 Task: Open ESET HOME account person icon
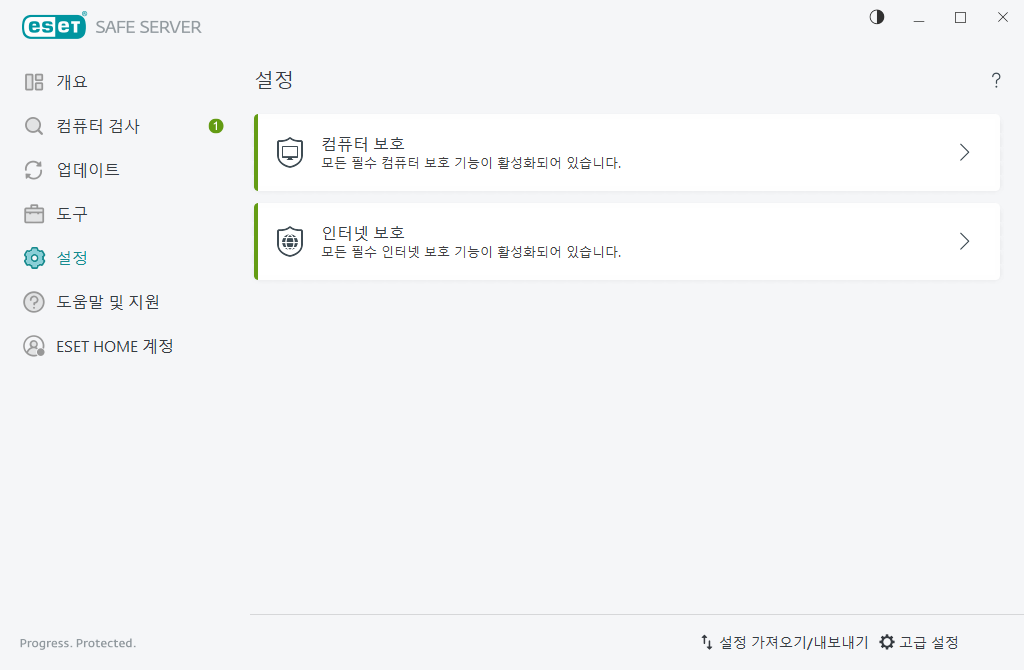click(33, 345)
